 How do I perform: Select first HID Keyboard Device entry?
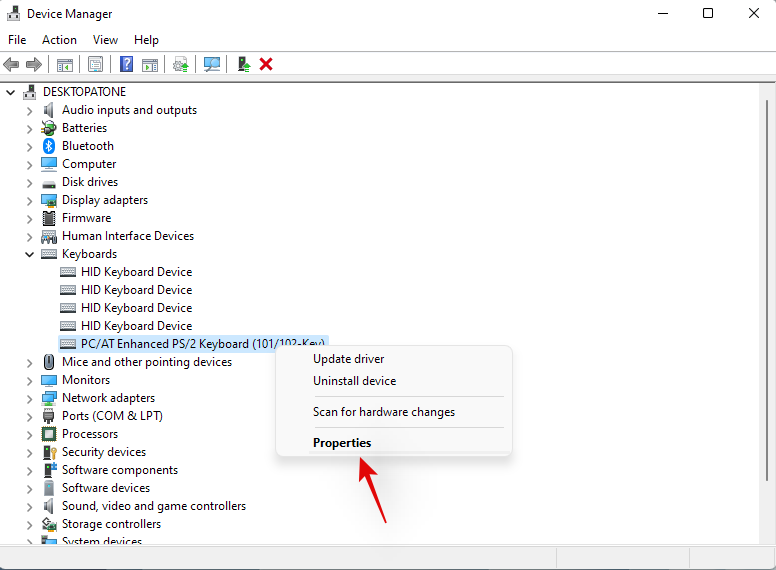136,272
